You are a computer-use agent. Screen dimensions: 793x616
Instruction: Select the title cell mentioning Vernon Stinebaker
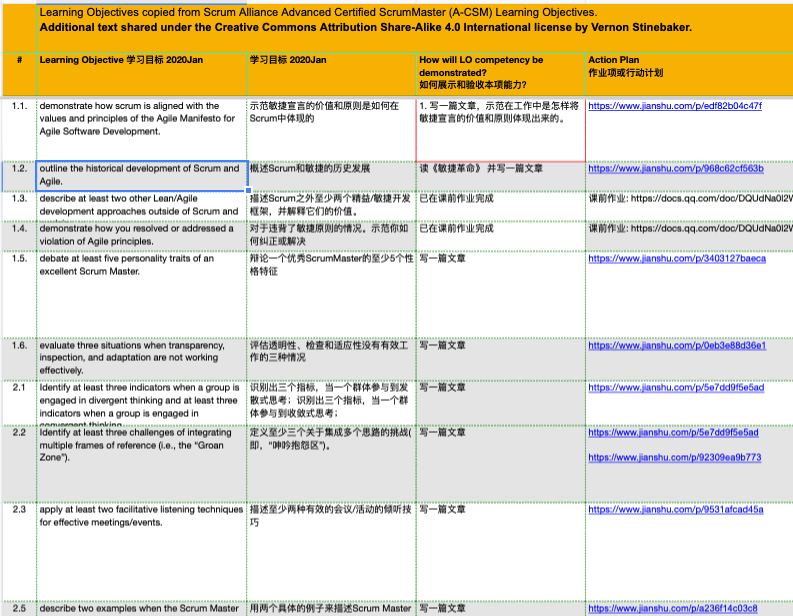415,28
